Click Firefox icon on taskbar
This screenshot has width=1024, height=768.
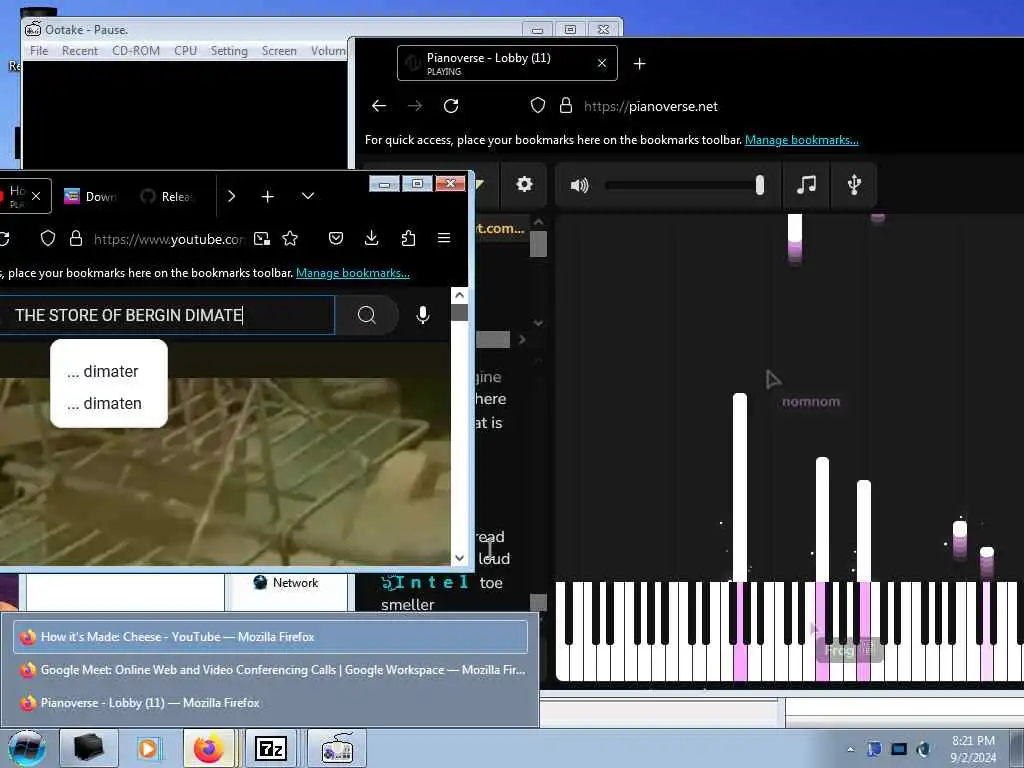(208, 748)
